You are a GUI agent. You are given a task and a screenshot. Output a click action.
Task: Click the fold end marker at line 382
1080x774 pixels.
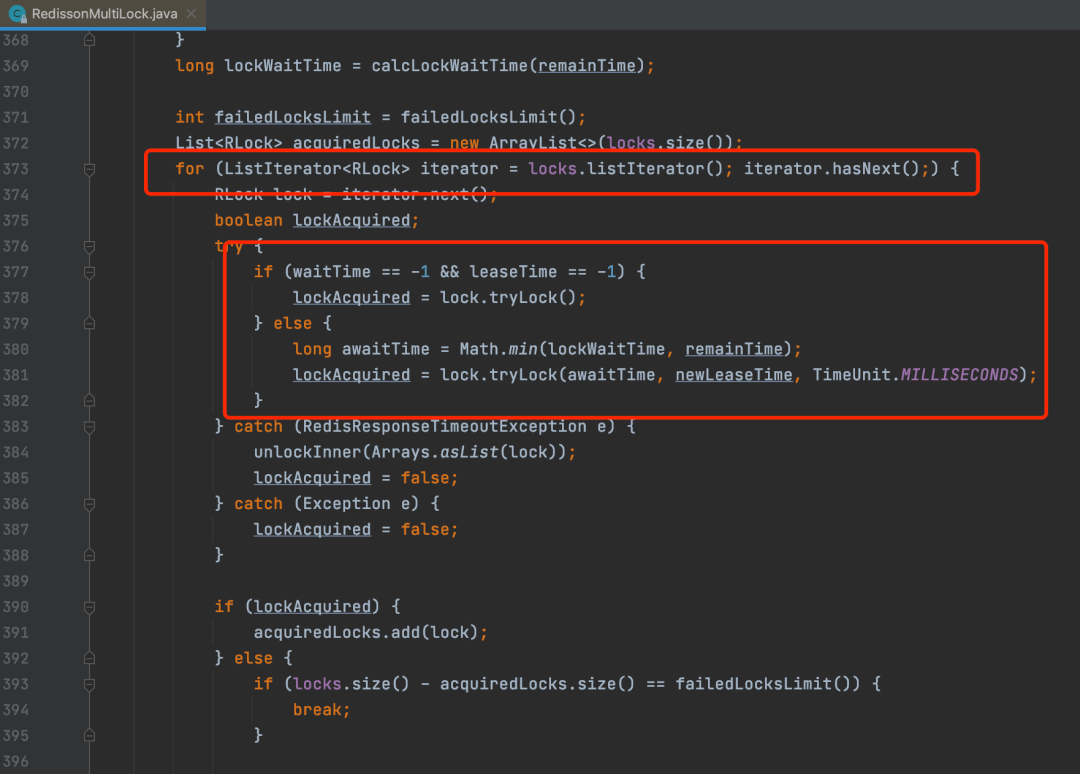click(90, 400)
